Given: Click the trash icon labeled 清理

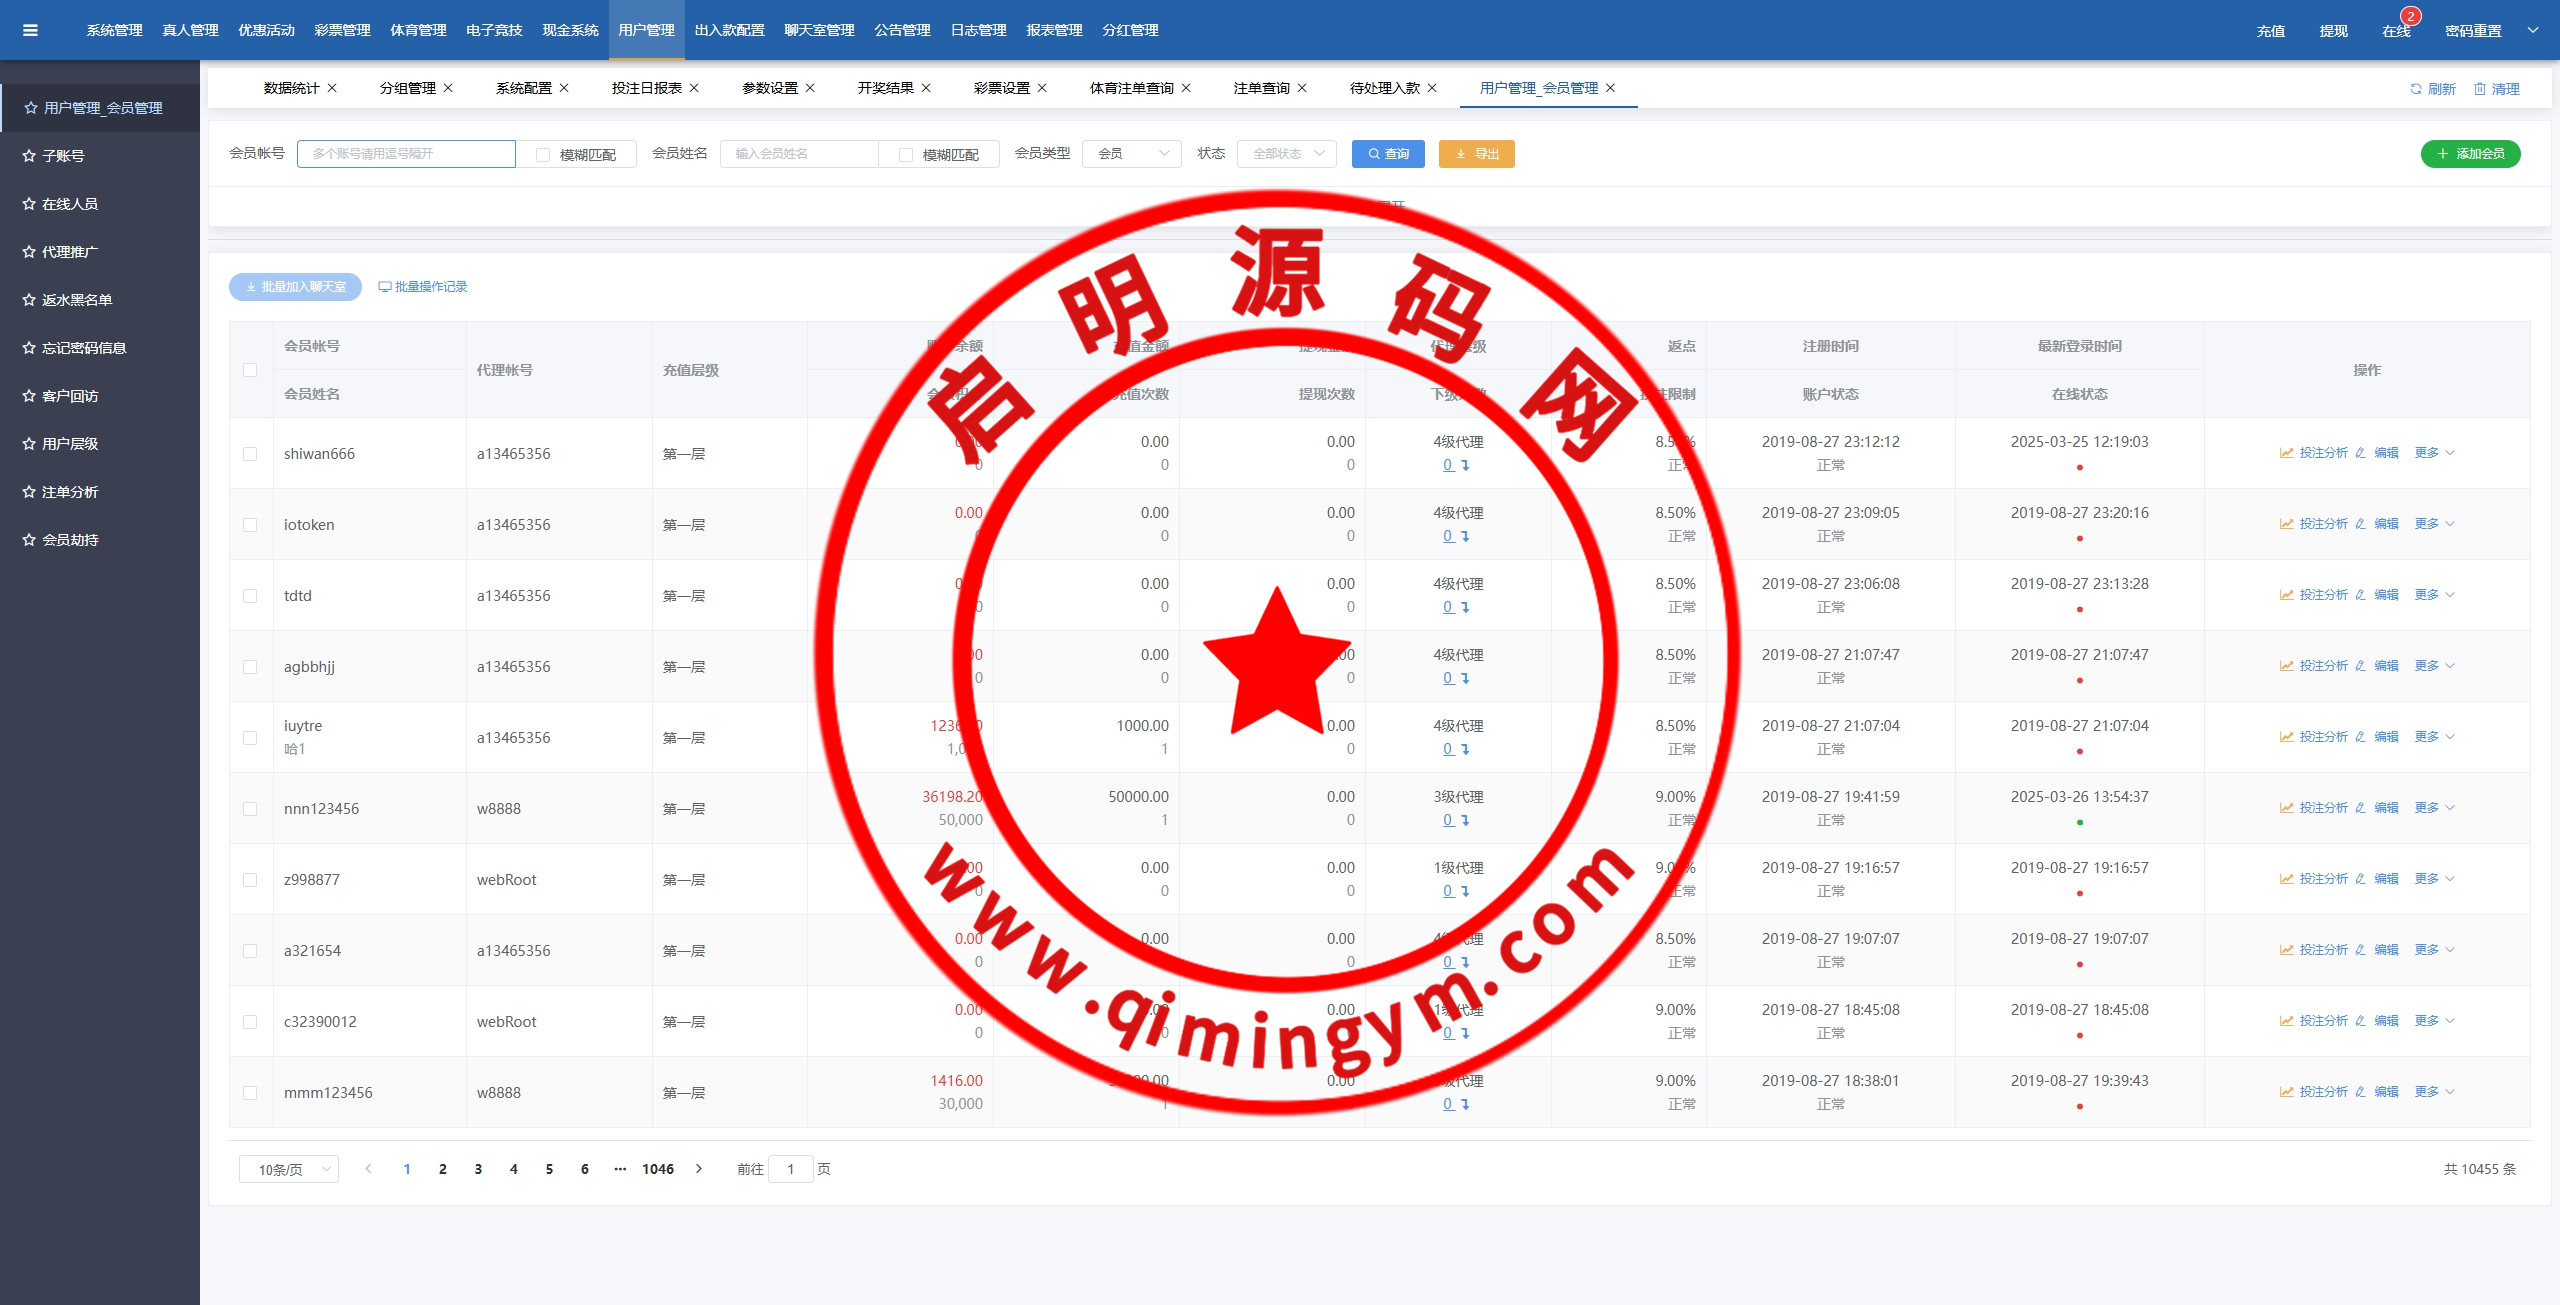Looking at the screenshot, I should tap(2480, 89).
